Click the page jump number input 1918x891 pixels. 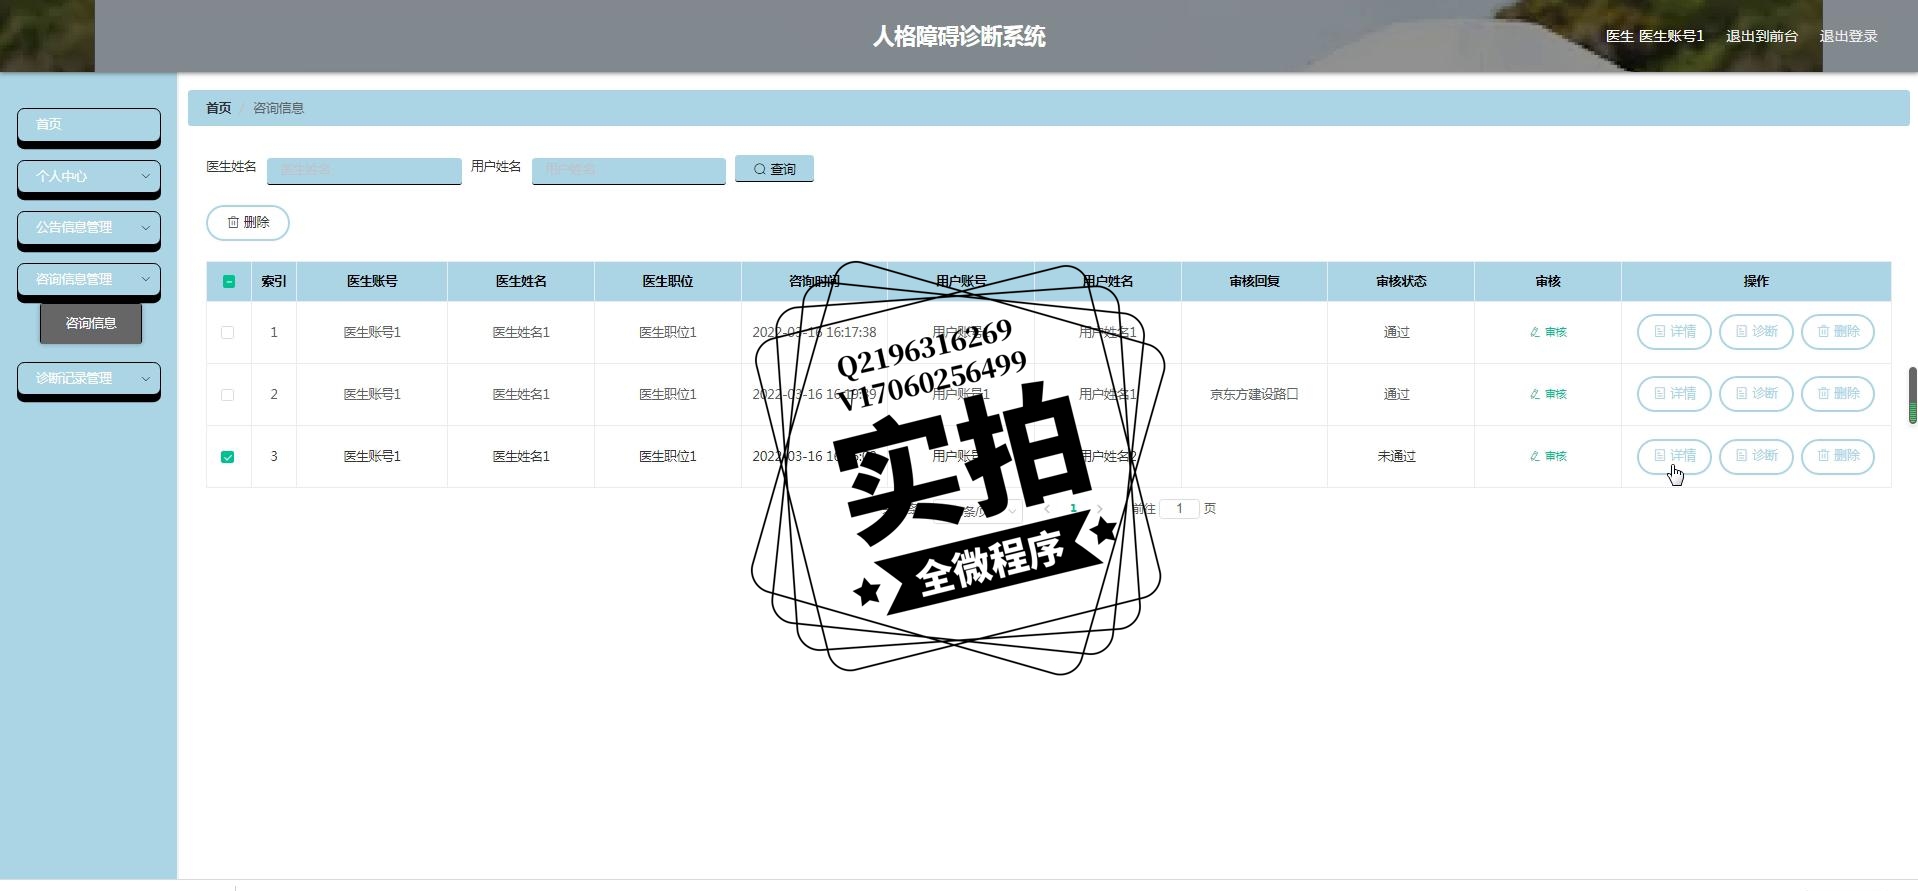1179,509
